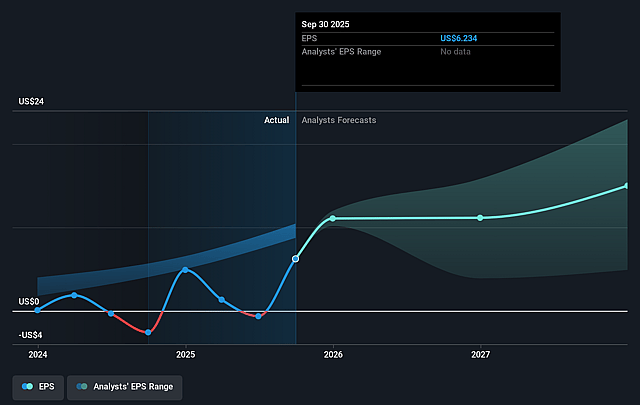The image size is (640, 405).
Task: Click the 2027 x-axis label
Action: (480, 354)
